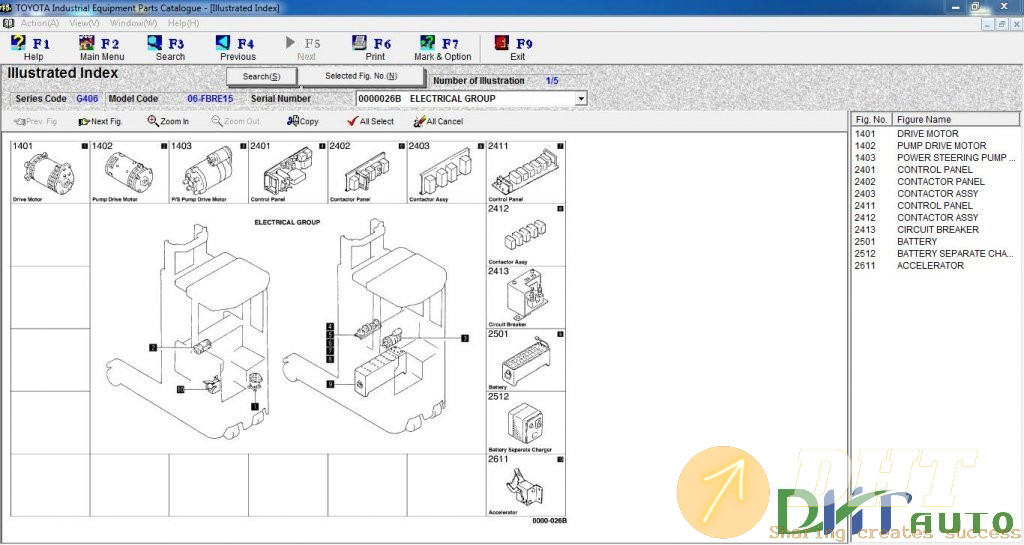Open the Action(A) menu
This screenshot has height=545, width=1024.
39,22
